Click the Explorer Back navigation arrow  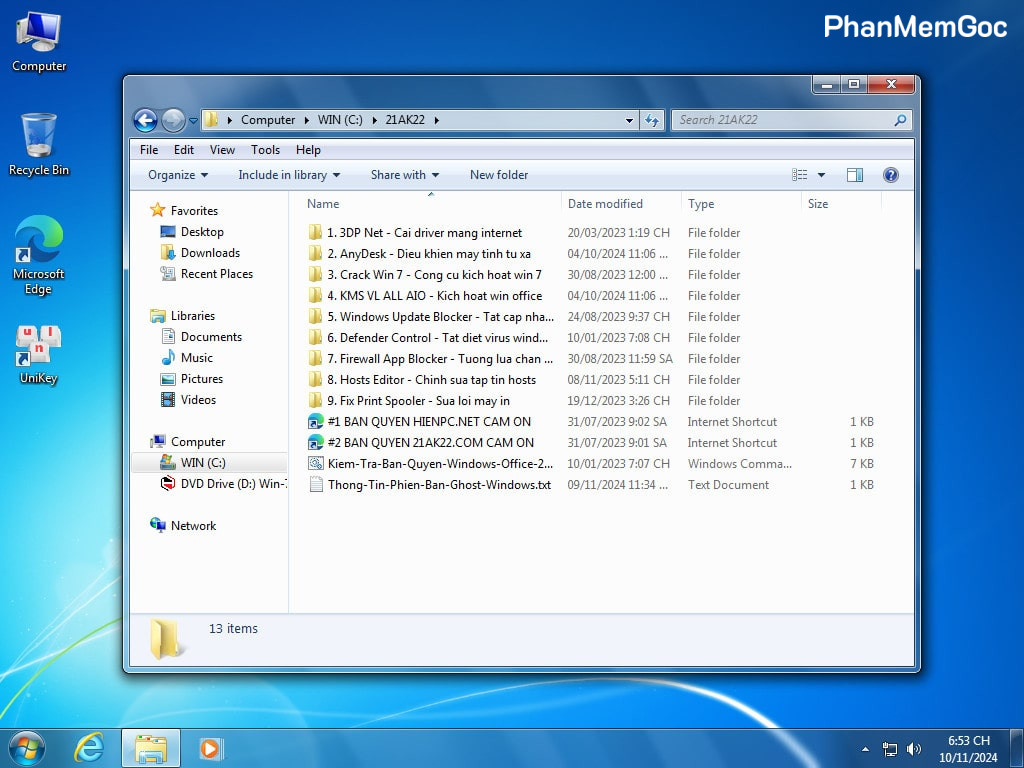[146, 120]
